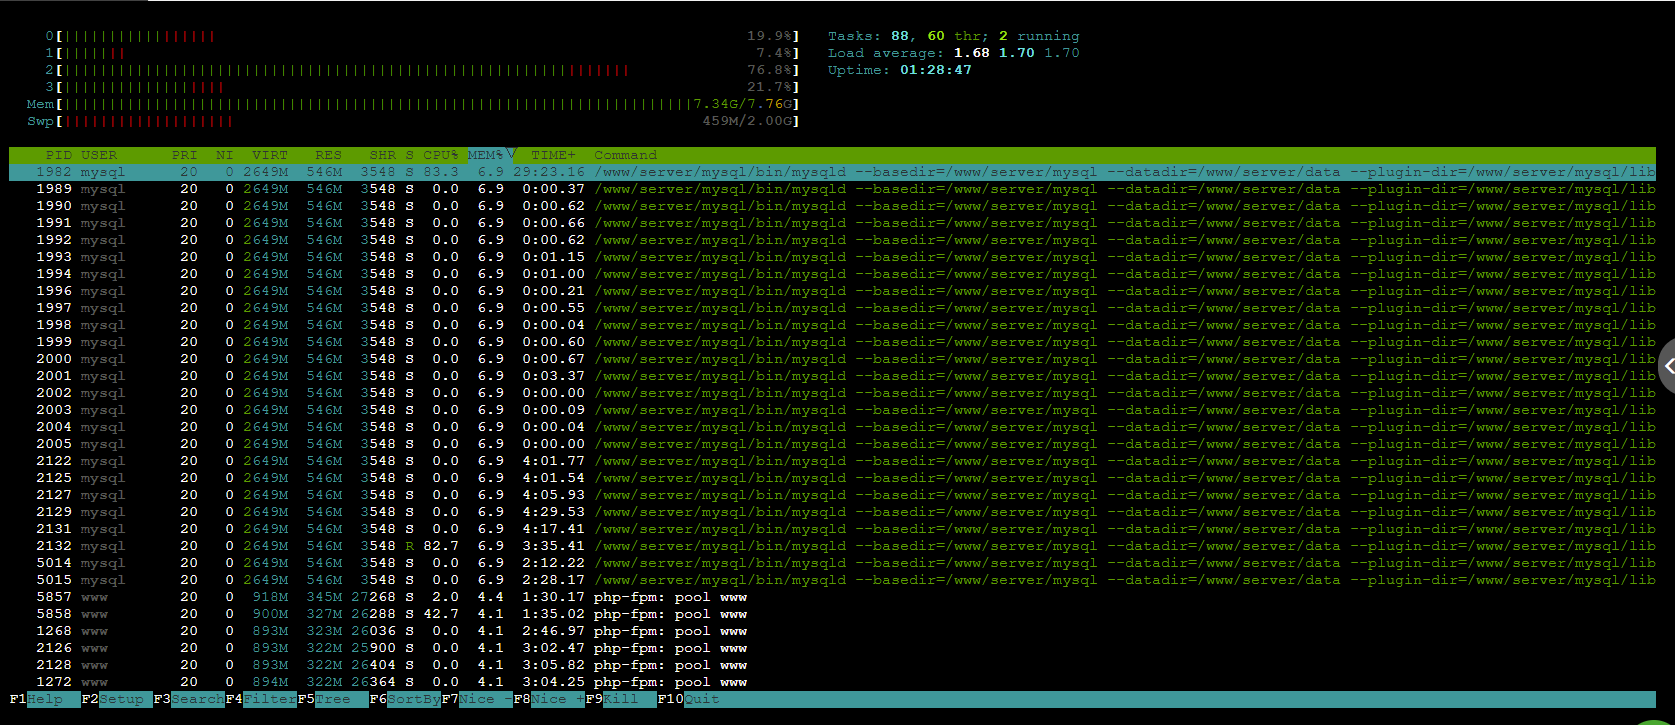Select php-fpm process row PID 5857
Image resolution: width=1675 pixels, height=725 pixels.
click(832, 597)
